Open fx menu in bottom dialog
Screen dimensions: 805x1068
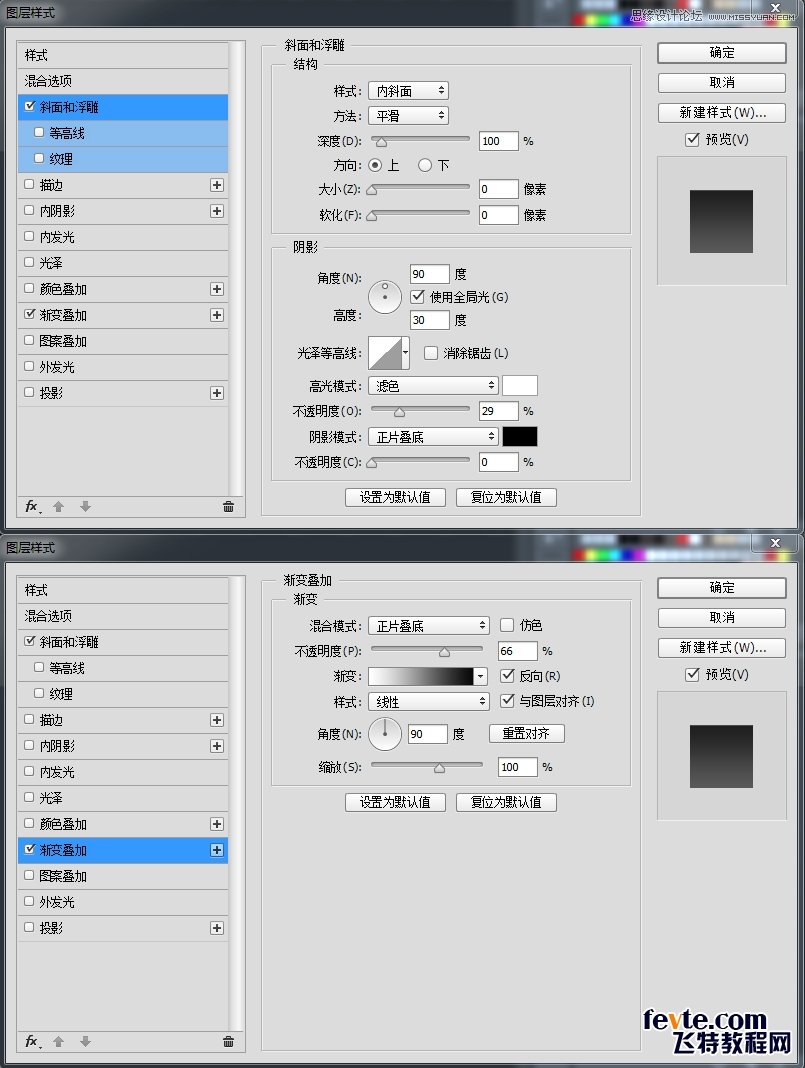click(x=33, y=1041)
